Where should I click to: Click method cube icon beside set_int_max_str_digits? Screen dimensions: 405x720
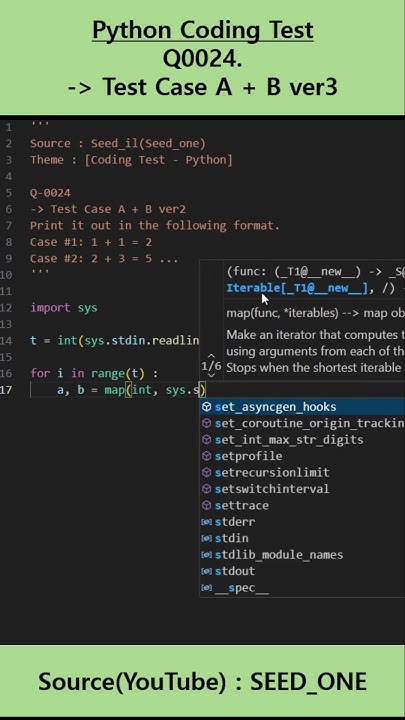(x=207, y=439)
